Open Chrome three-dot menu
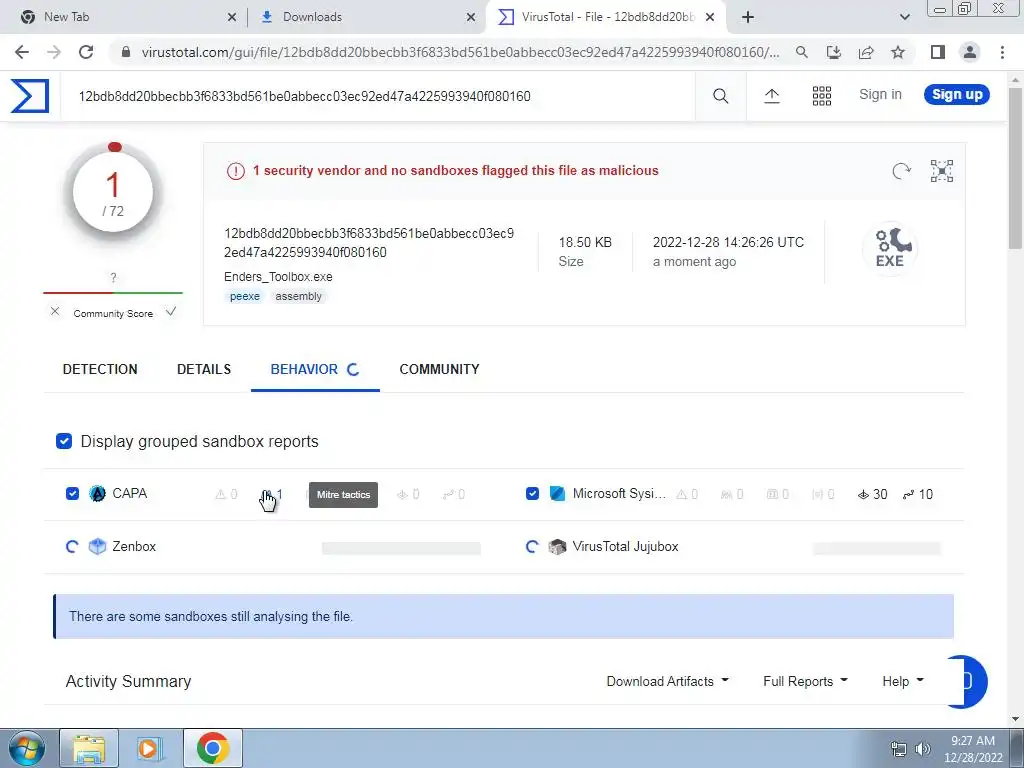1024x768 pixels. pyautogui.click(x=1002, y=52)
